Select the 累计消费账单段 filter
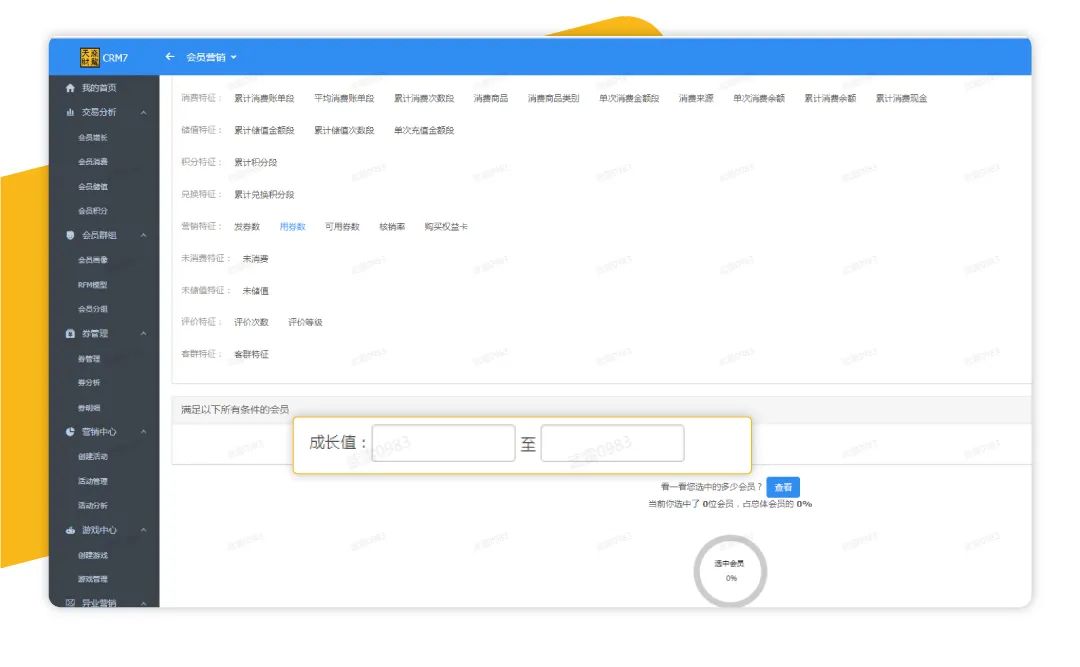 264,99
